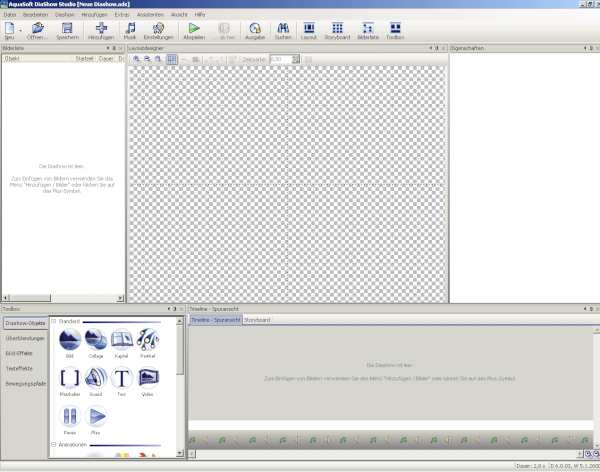Viewport: 600px width, 472px height.
Task: Toggle grid display in Layoutdesigner toolbar
Action: (x=172, y=60)
